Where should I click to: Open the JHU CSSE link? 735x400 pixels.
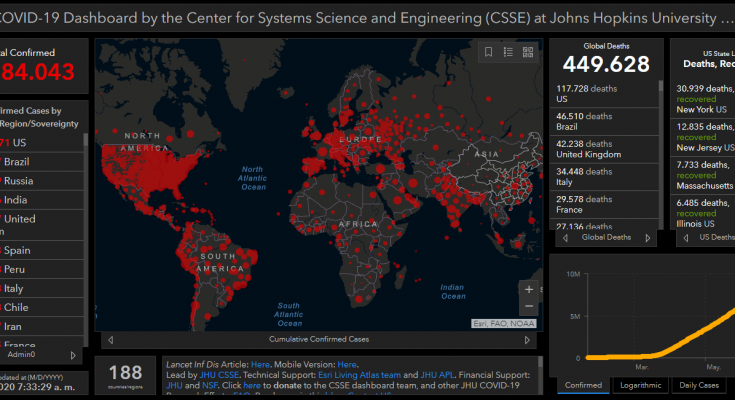click(x=219, y=375)
